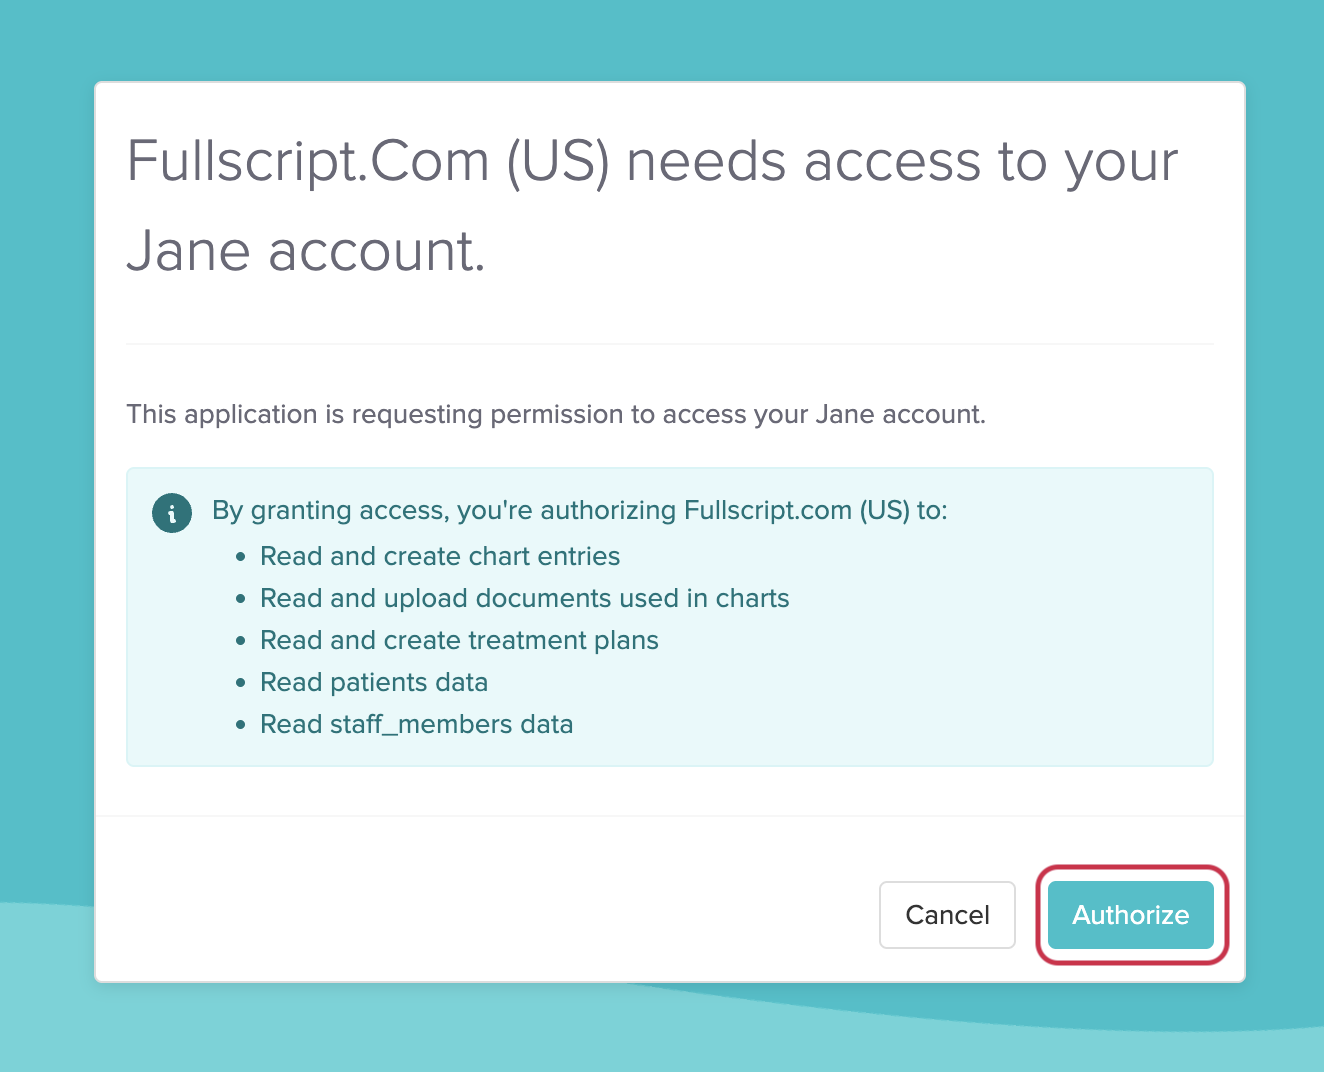Viewport: 1324px width, 1072px height.
Task: Click the "By granting access" line
Action: click(x=579, y=510)
